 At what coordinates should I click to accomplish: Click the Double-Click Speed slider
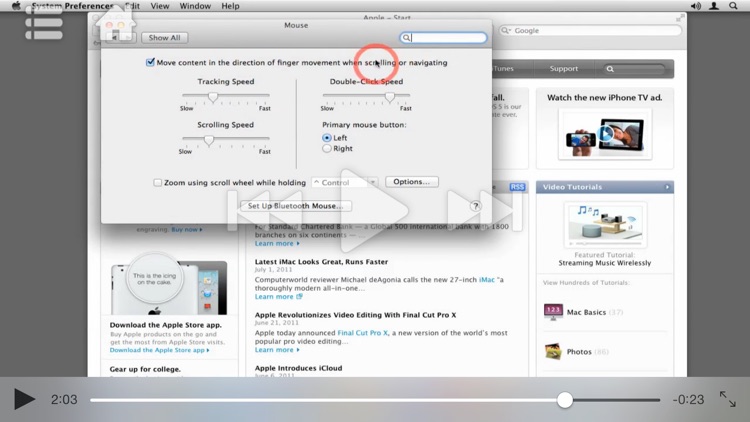point(366,97)
